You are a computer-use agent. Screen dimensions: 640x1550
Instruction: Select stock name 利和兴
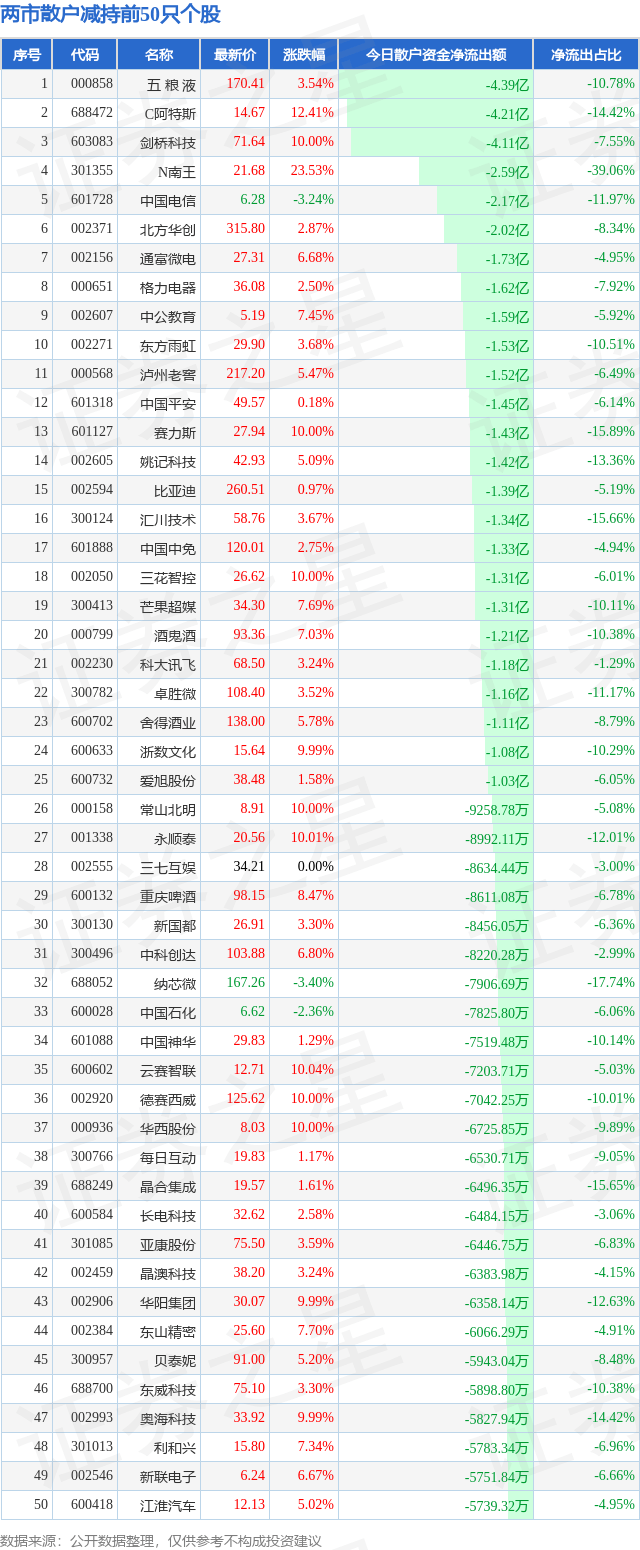pos(175,1447)
